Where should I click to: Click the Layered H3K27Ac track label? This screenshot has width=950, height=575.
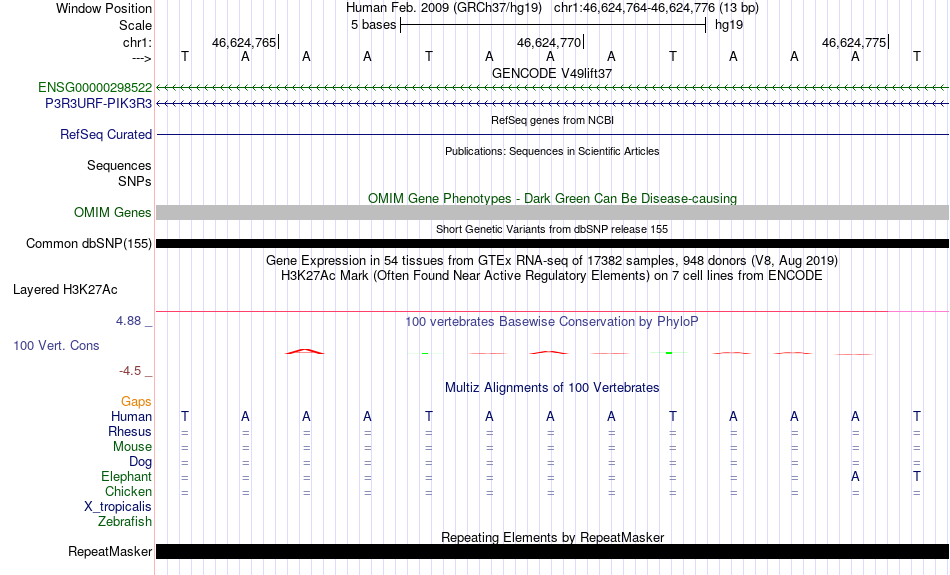click(x=65, y=290)
